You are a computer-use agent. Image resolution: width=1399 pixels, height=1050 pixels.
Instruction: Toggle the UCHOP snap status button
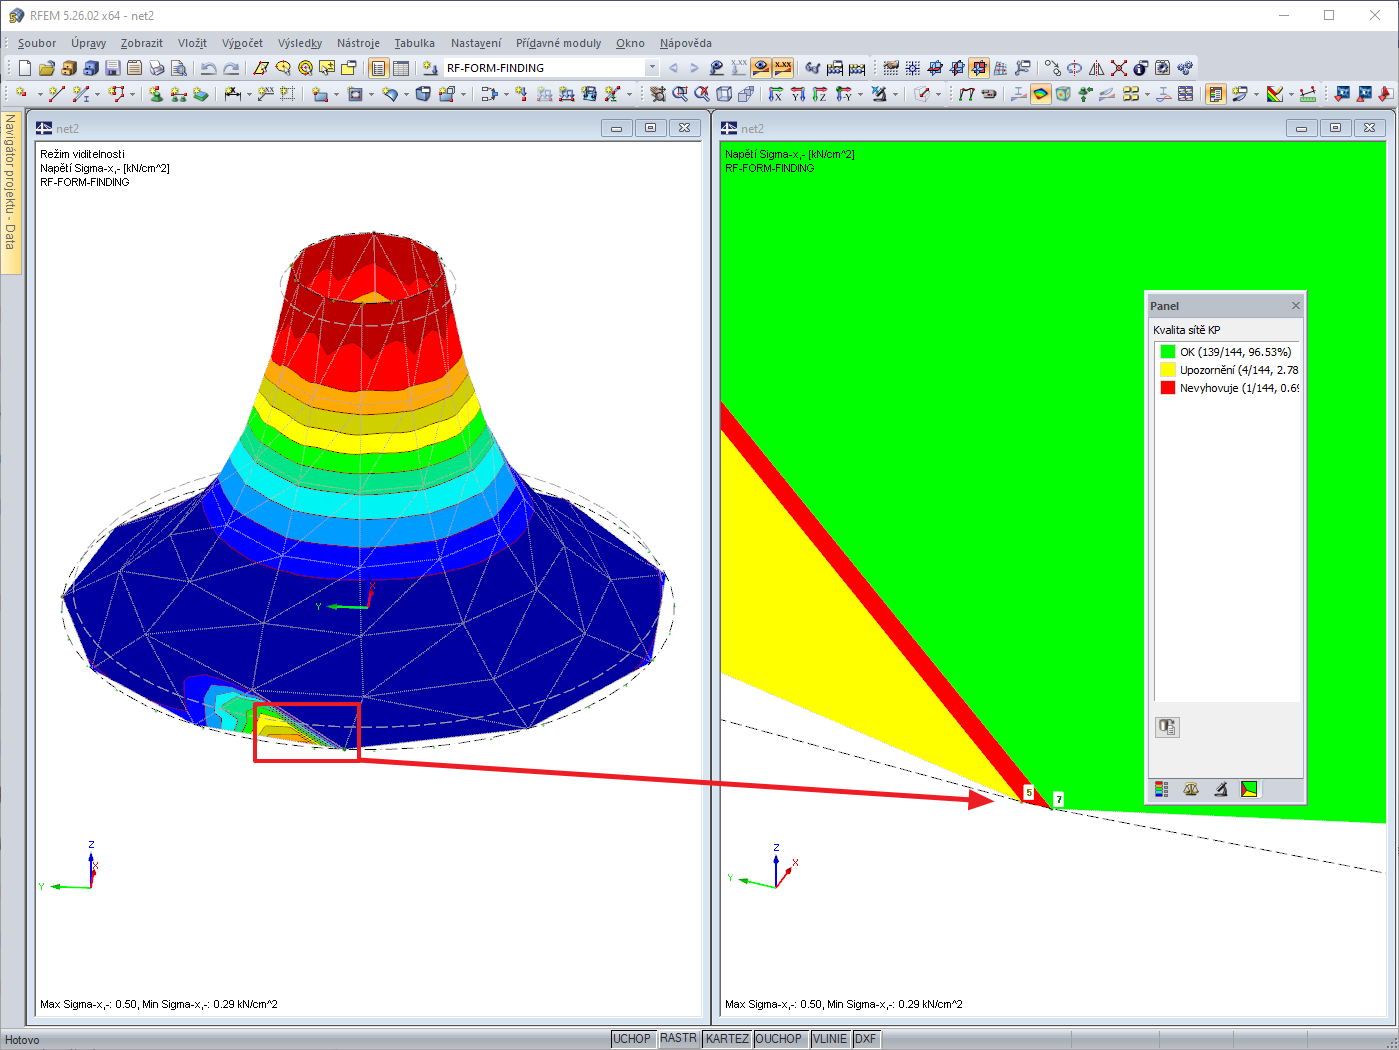632,1039
